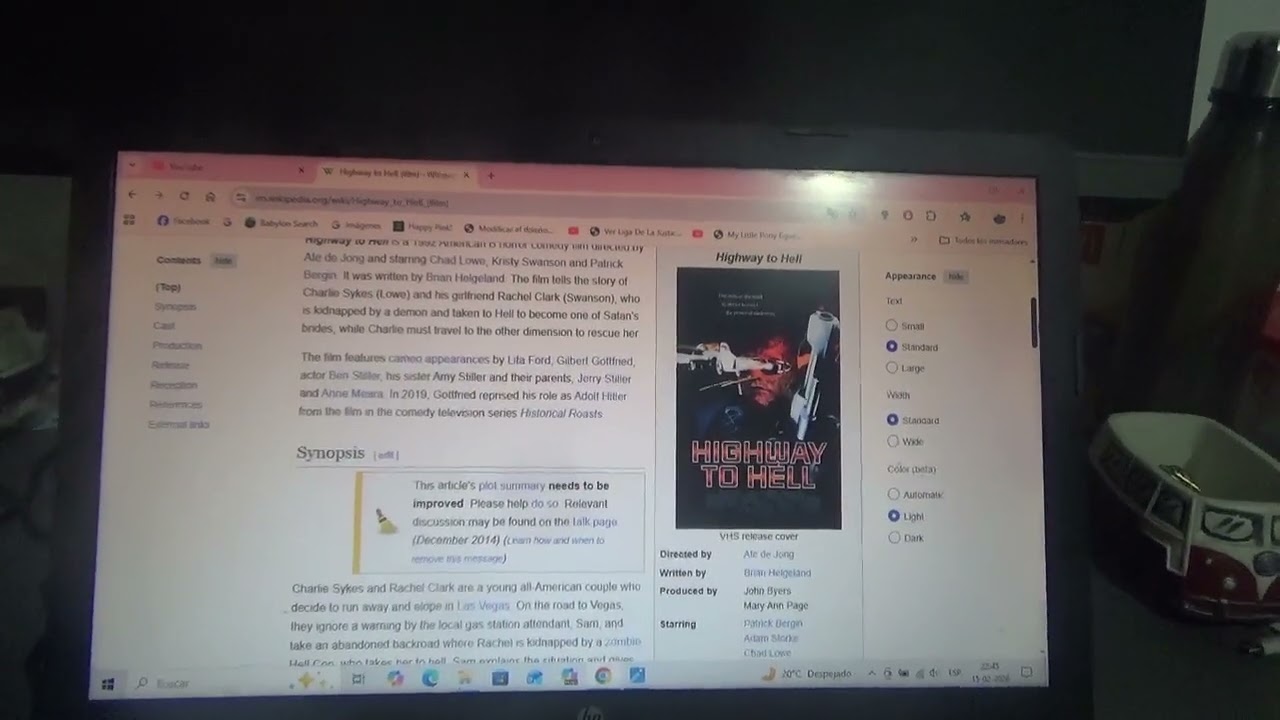Open the Chrome three-dot menu
The image size is (1280, 720).
click(x=1021, y=218)
